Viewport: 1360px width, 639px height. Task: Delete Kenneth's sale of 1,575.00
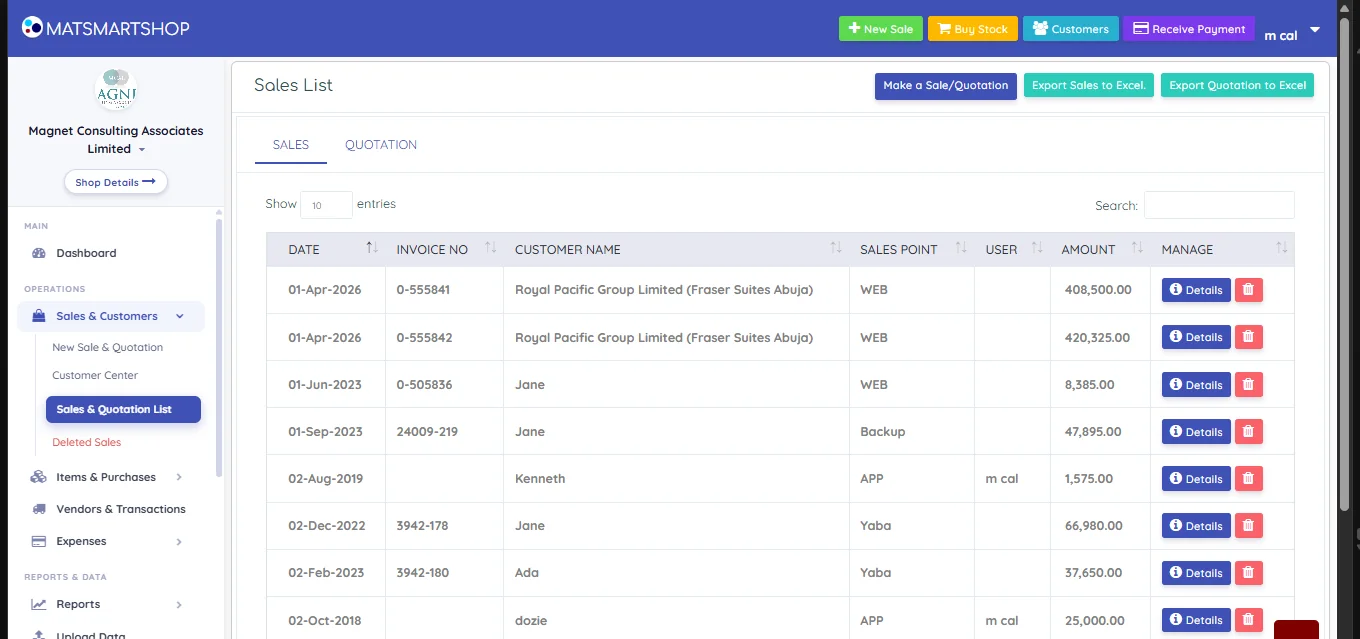(x=1248, y=478)
